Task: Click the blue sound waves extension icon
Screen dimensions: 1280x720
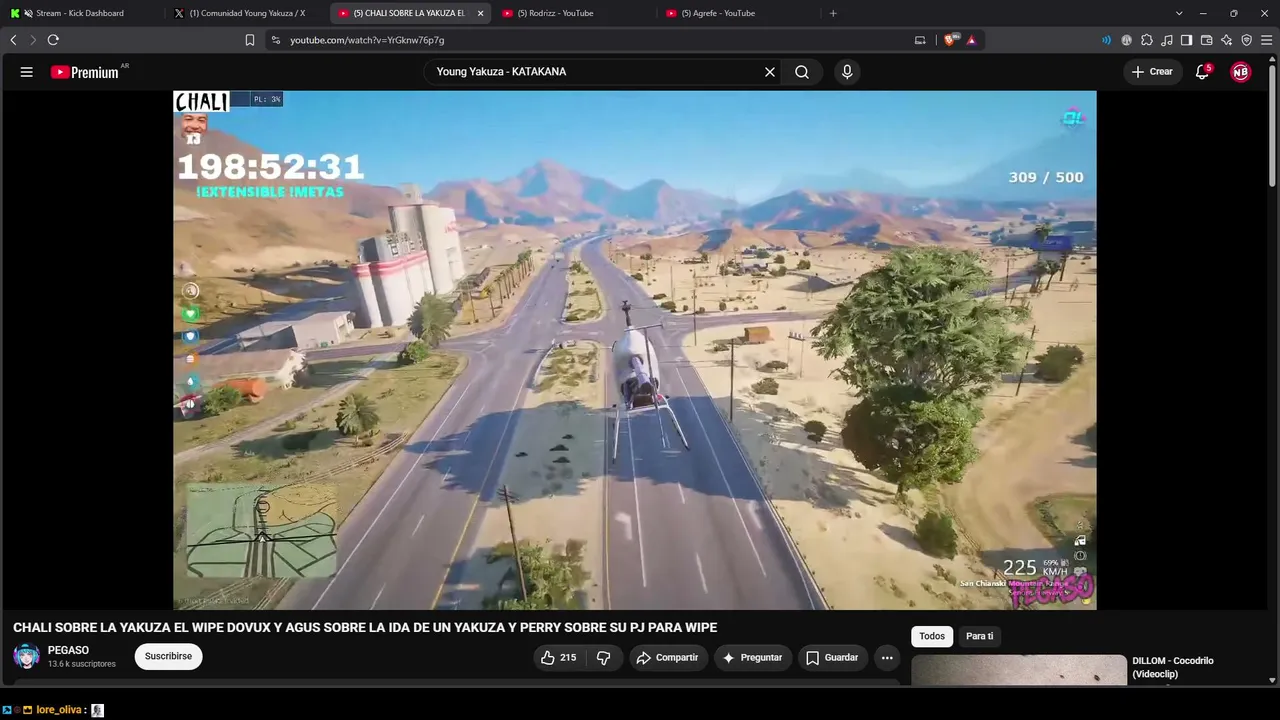Action: pos(1106,40)
